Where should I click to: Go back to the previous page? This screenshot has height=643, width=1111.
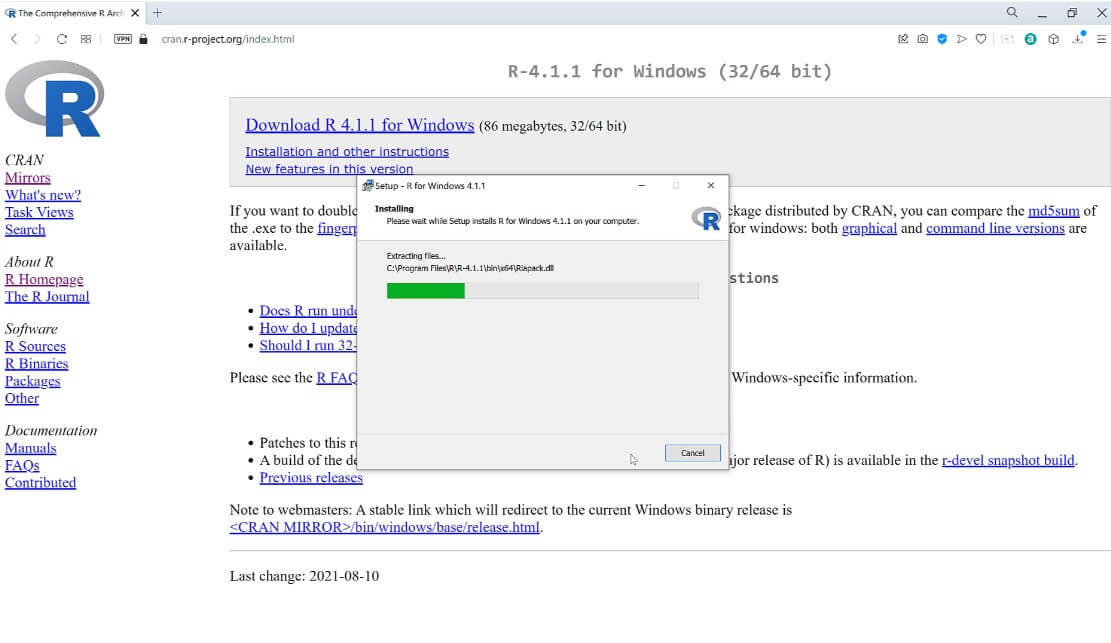click(x=14, y=39)
